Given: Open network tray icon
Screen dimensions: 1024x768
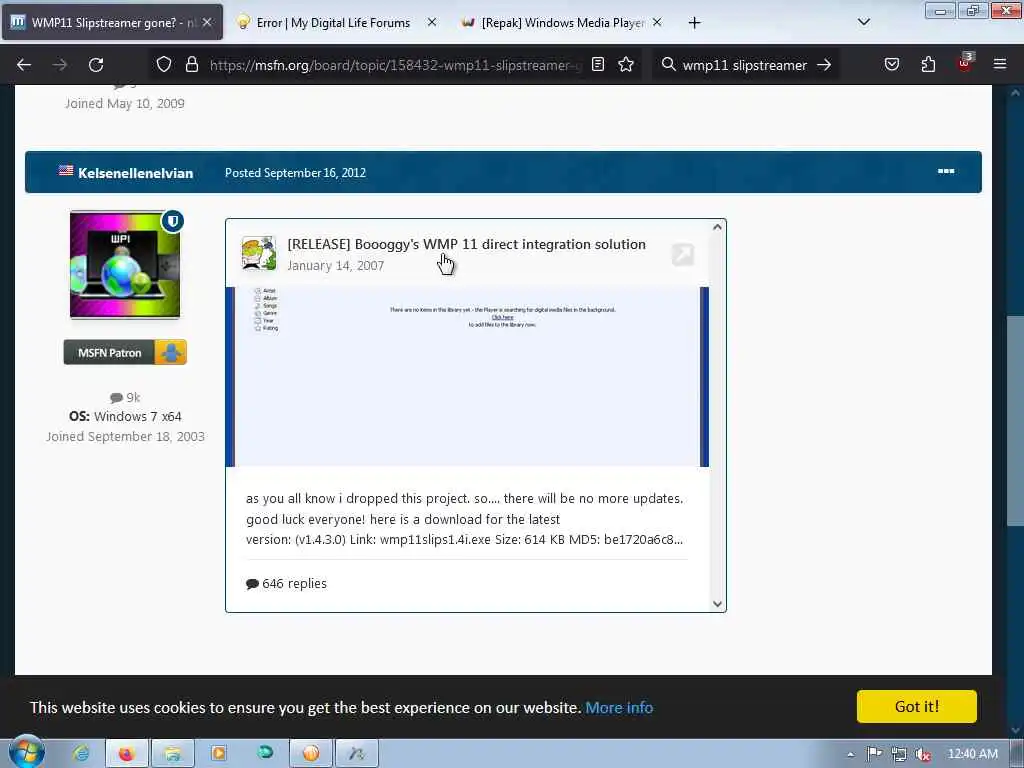Looking at the screenshot, I should 899,754.
